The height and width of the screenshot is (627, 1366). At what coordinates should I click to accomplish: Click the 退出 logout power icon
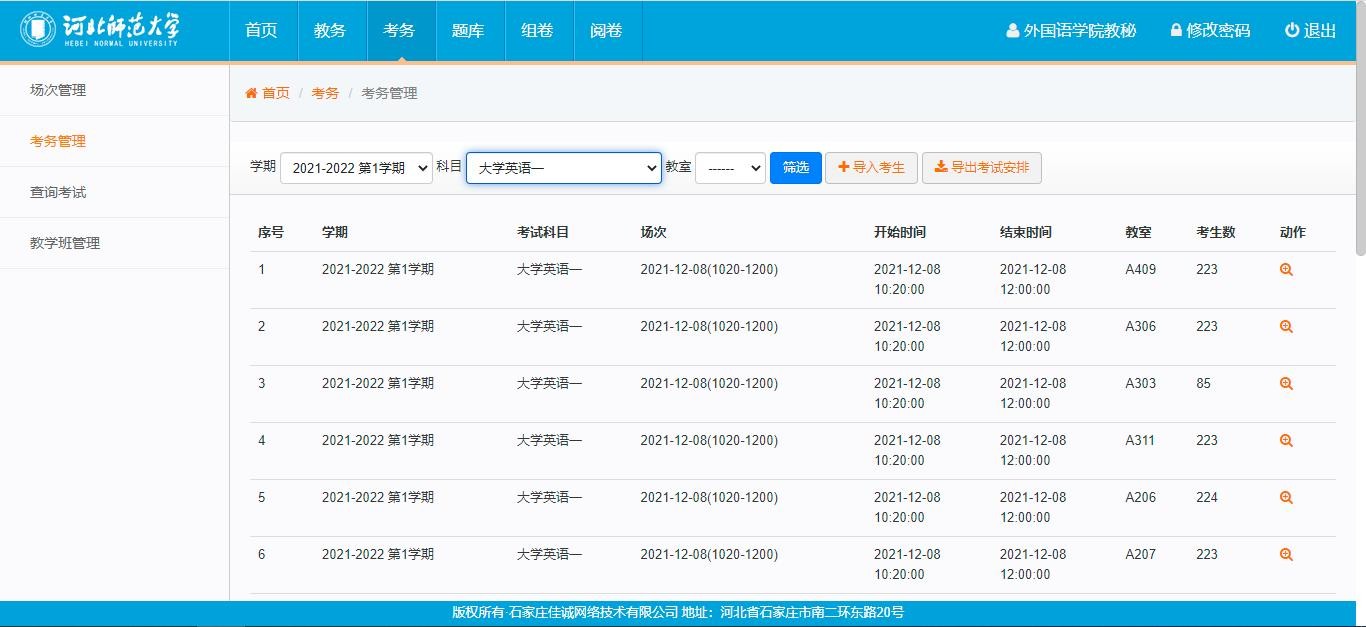pyautogui.click(x=1290, y=30)
